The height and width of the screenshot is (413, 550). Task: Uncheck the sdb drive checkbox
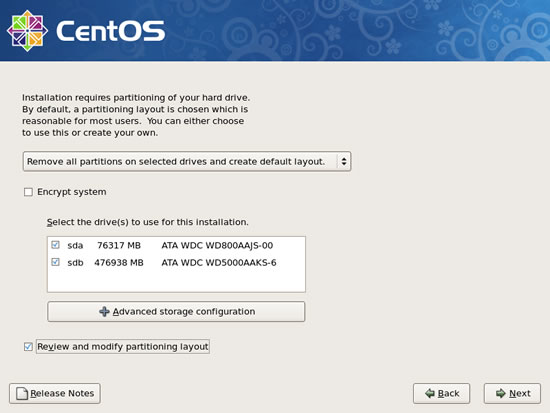click(55, 262)
